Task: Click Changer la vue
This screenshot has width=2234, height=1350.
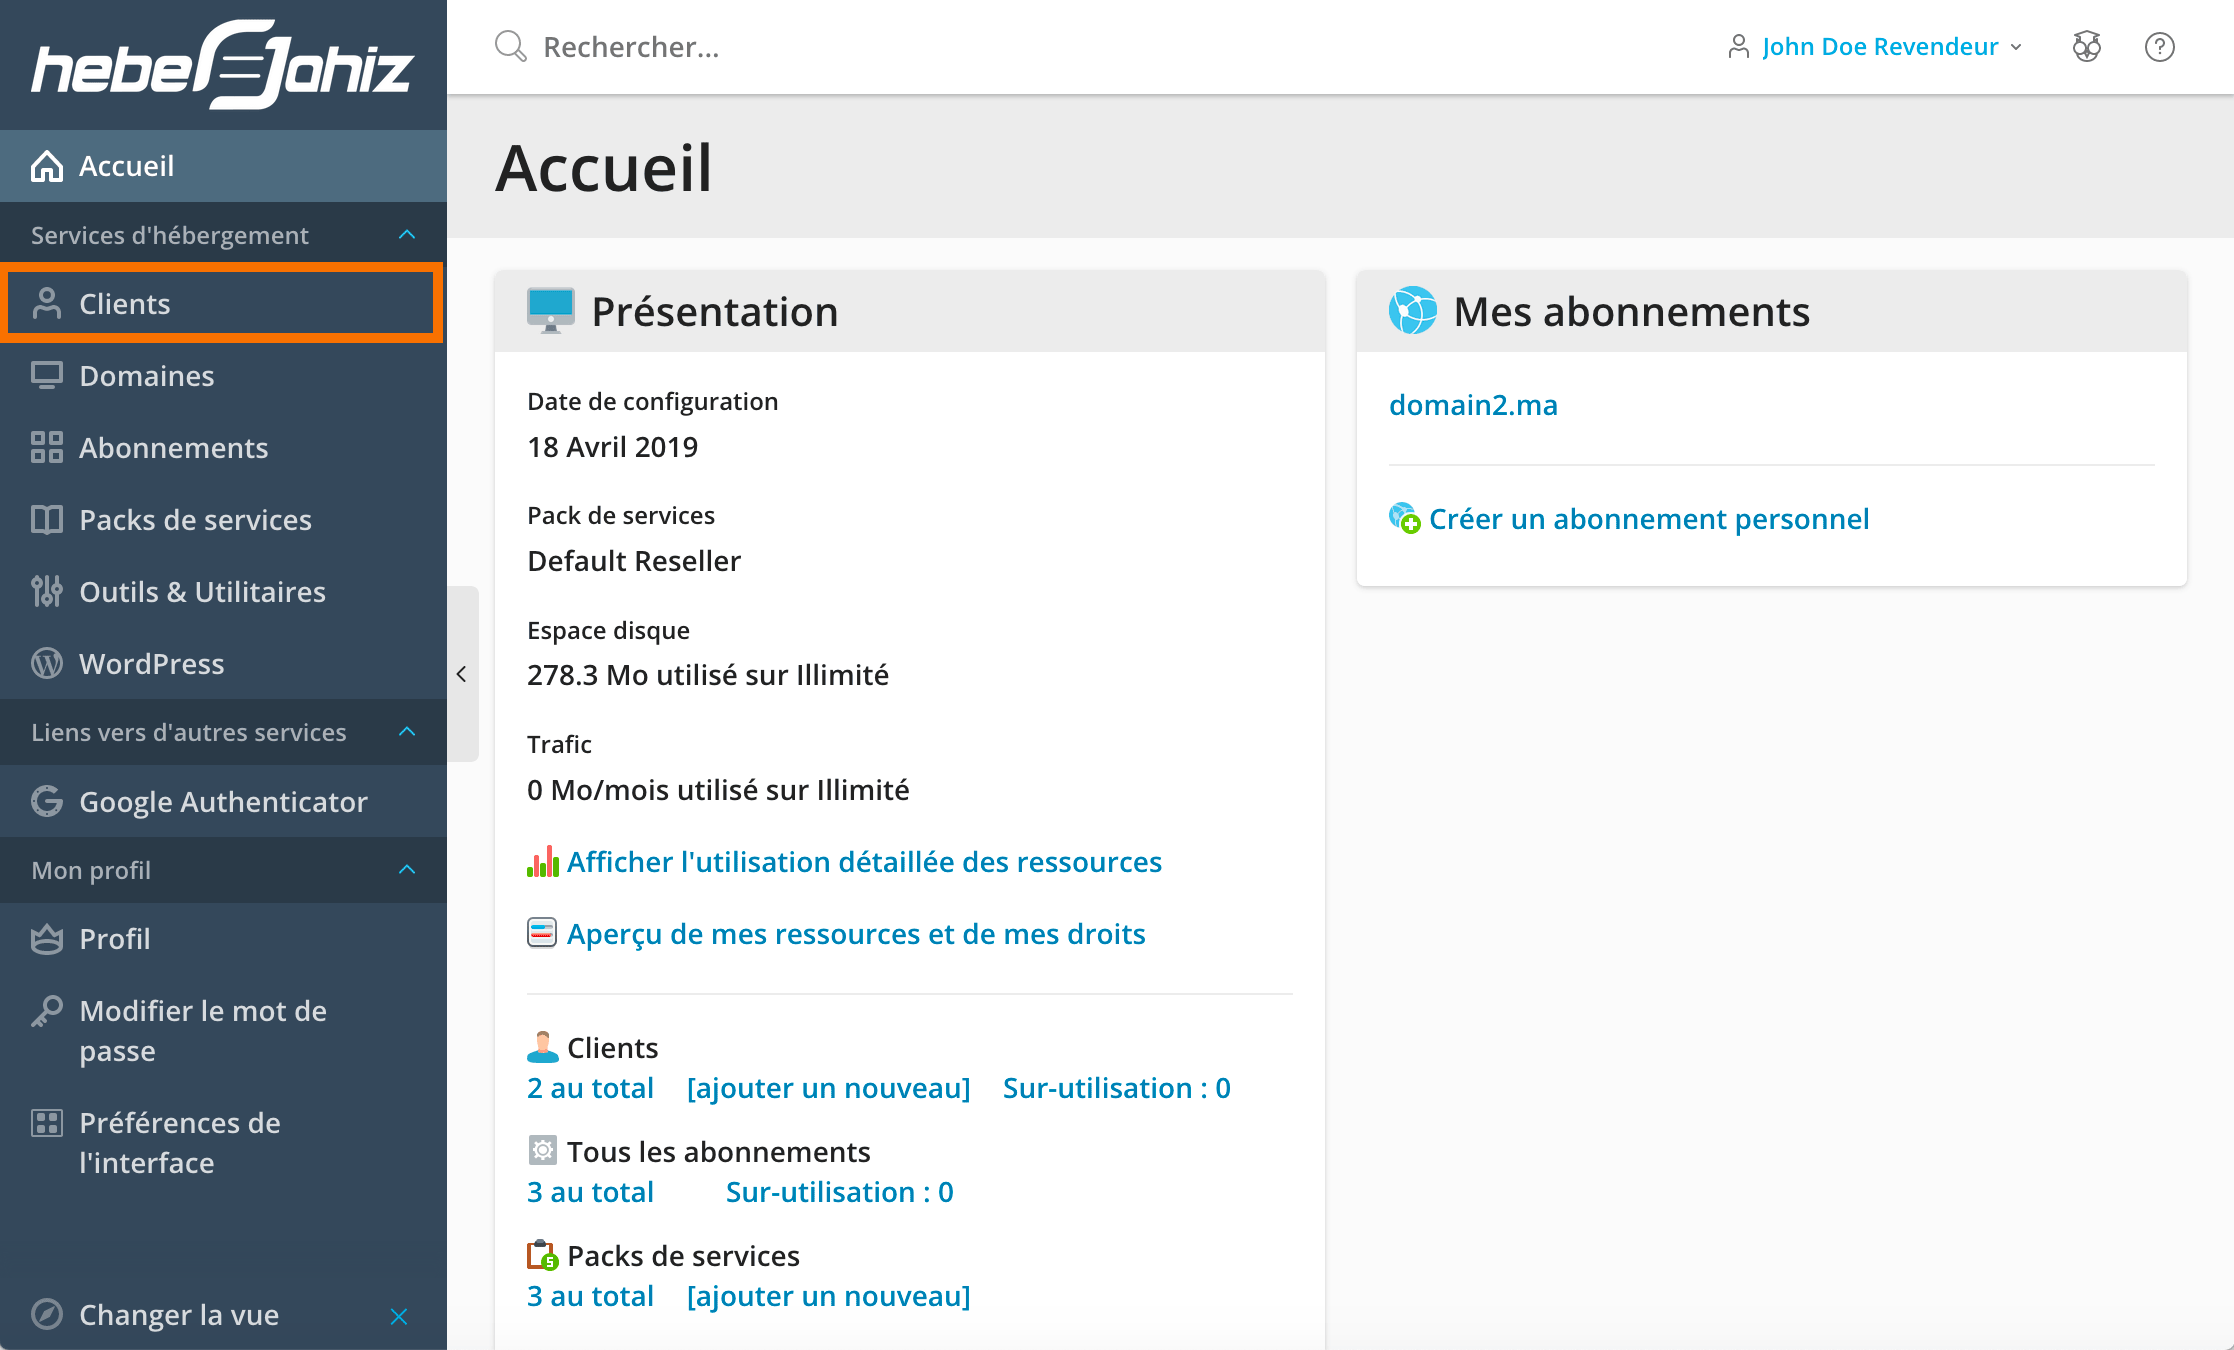Action: coord(179,1314)
